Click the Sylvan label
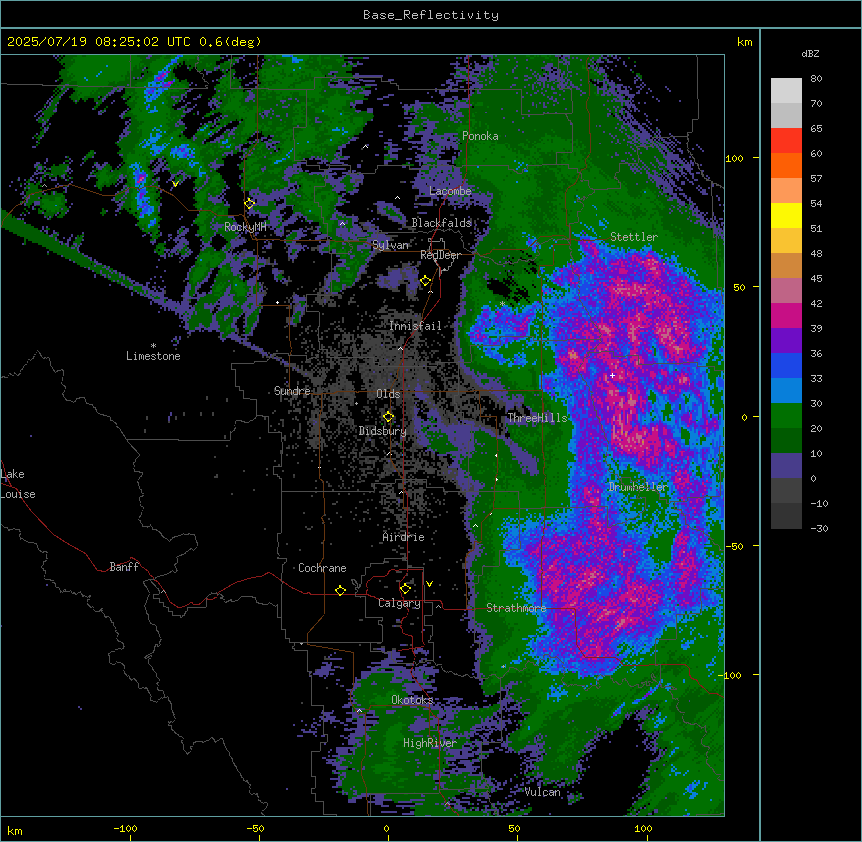The height and width of the screenshot is (842, 862). [390, 245]
